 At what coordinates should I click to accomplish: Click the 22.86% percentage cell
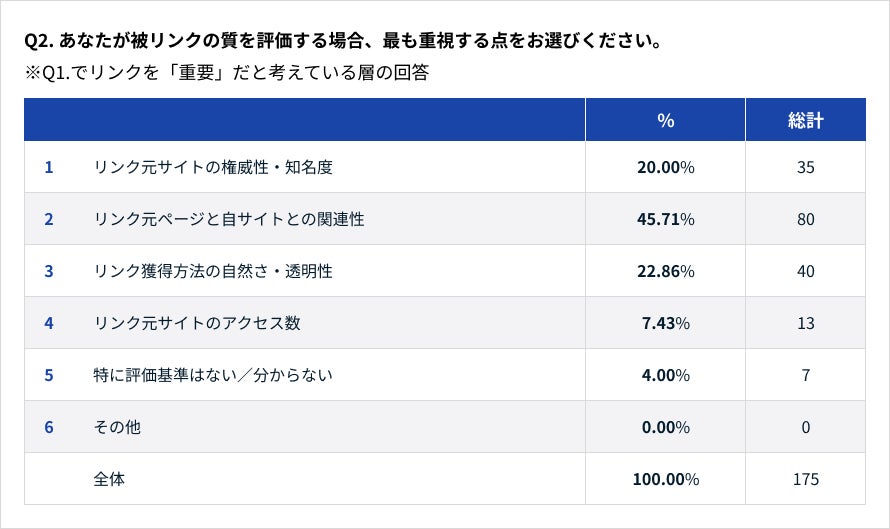coord(665,271)
